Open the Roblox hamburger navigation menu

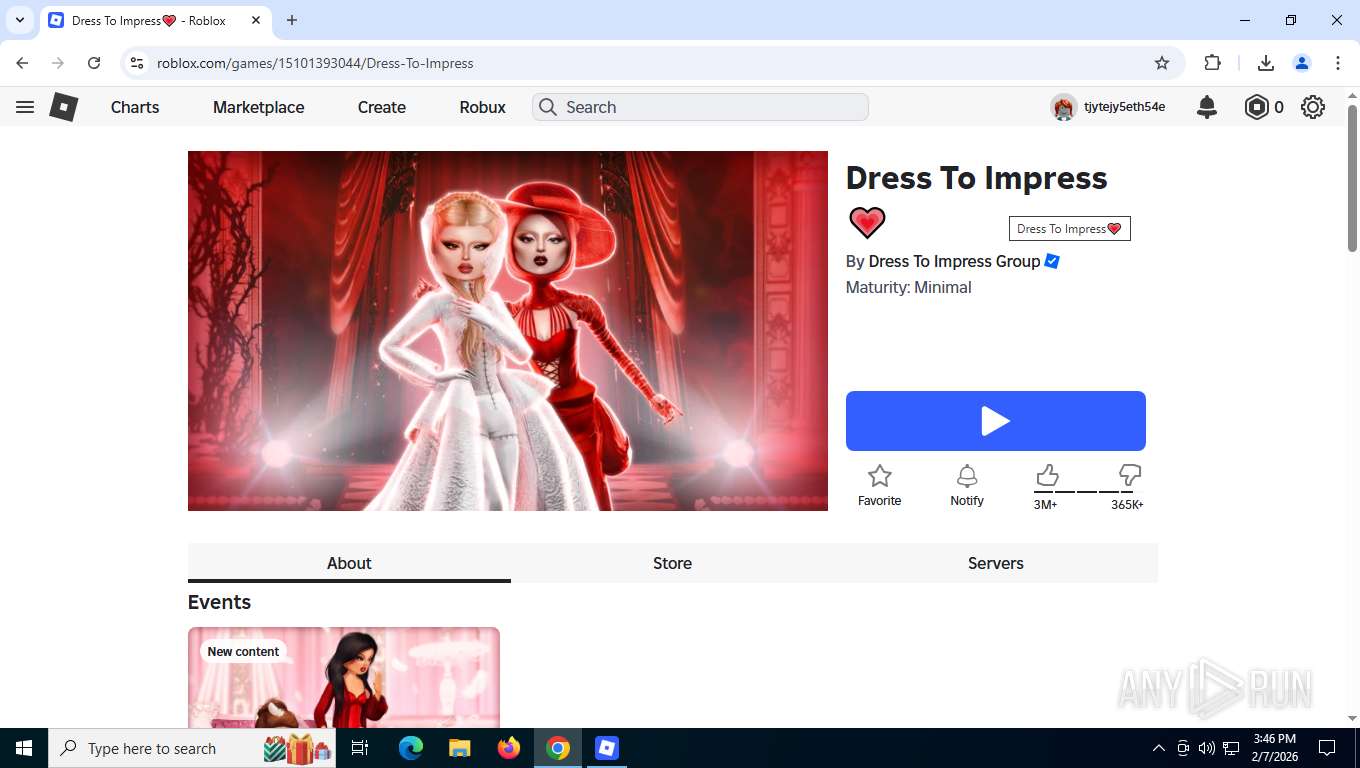(25, 107)
